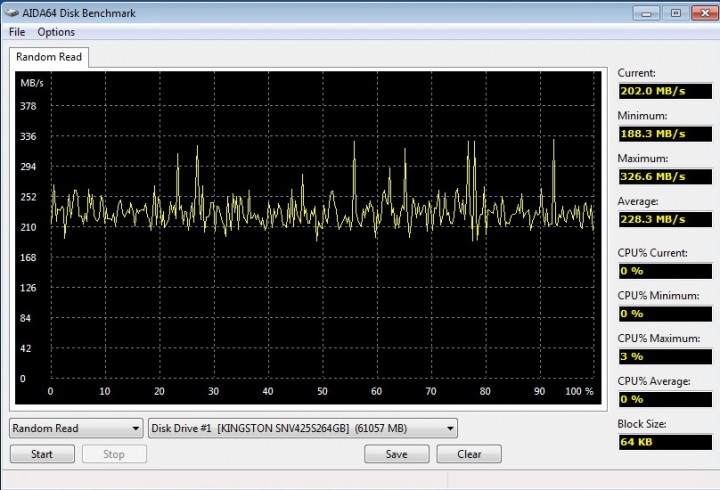
Task: Click the Save button
Action: click(x=397, y=454)
